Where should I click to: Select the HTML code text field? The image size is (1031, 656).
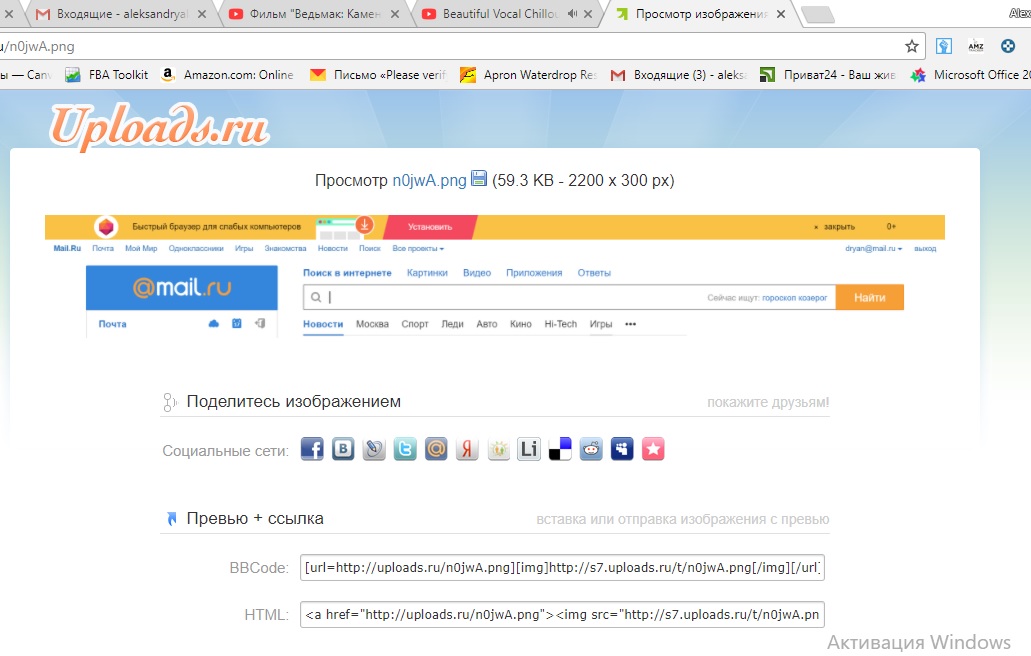click(562, 615)
